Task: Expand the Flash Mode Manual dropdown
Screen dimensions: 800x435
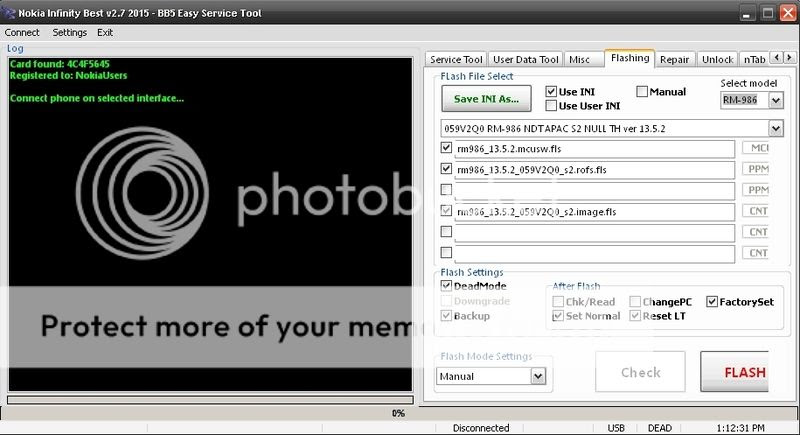Action: (x=538, y=376)
